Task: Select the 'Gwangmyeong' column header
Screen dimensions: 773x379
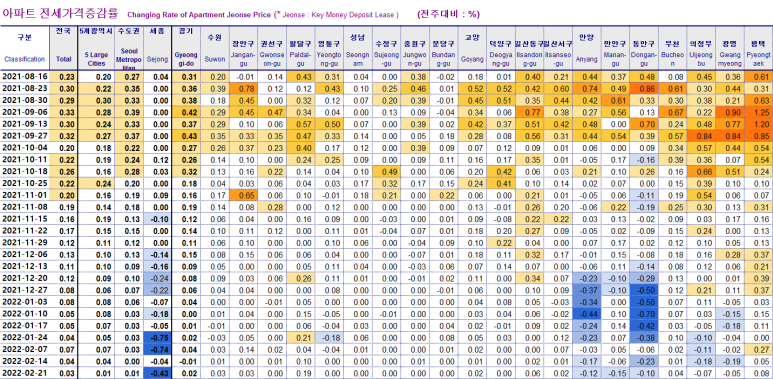Action: click(x=729, y=48)
